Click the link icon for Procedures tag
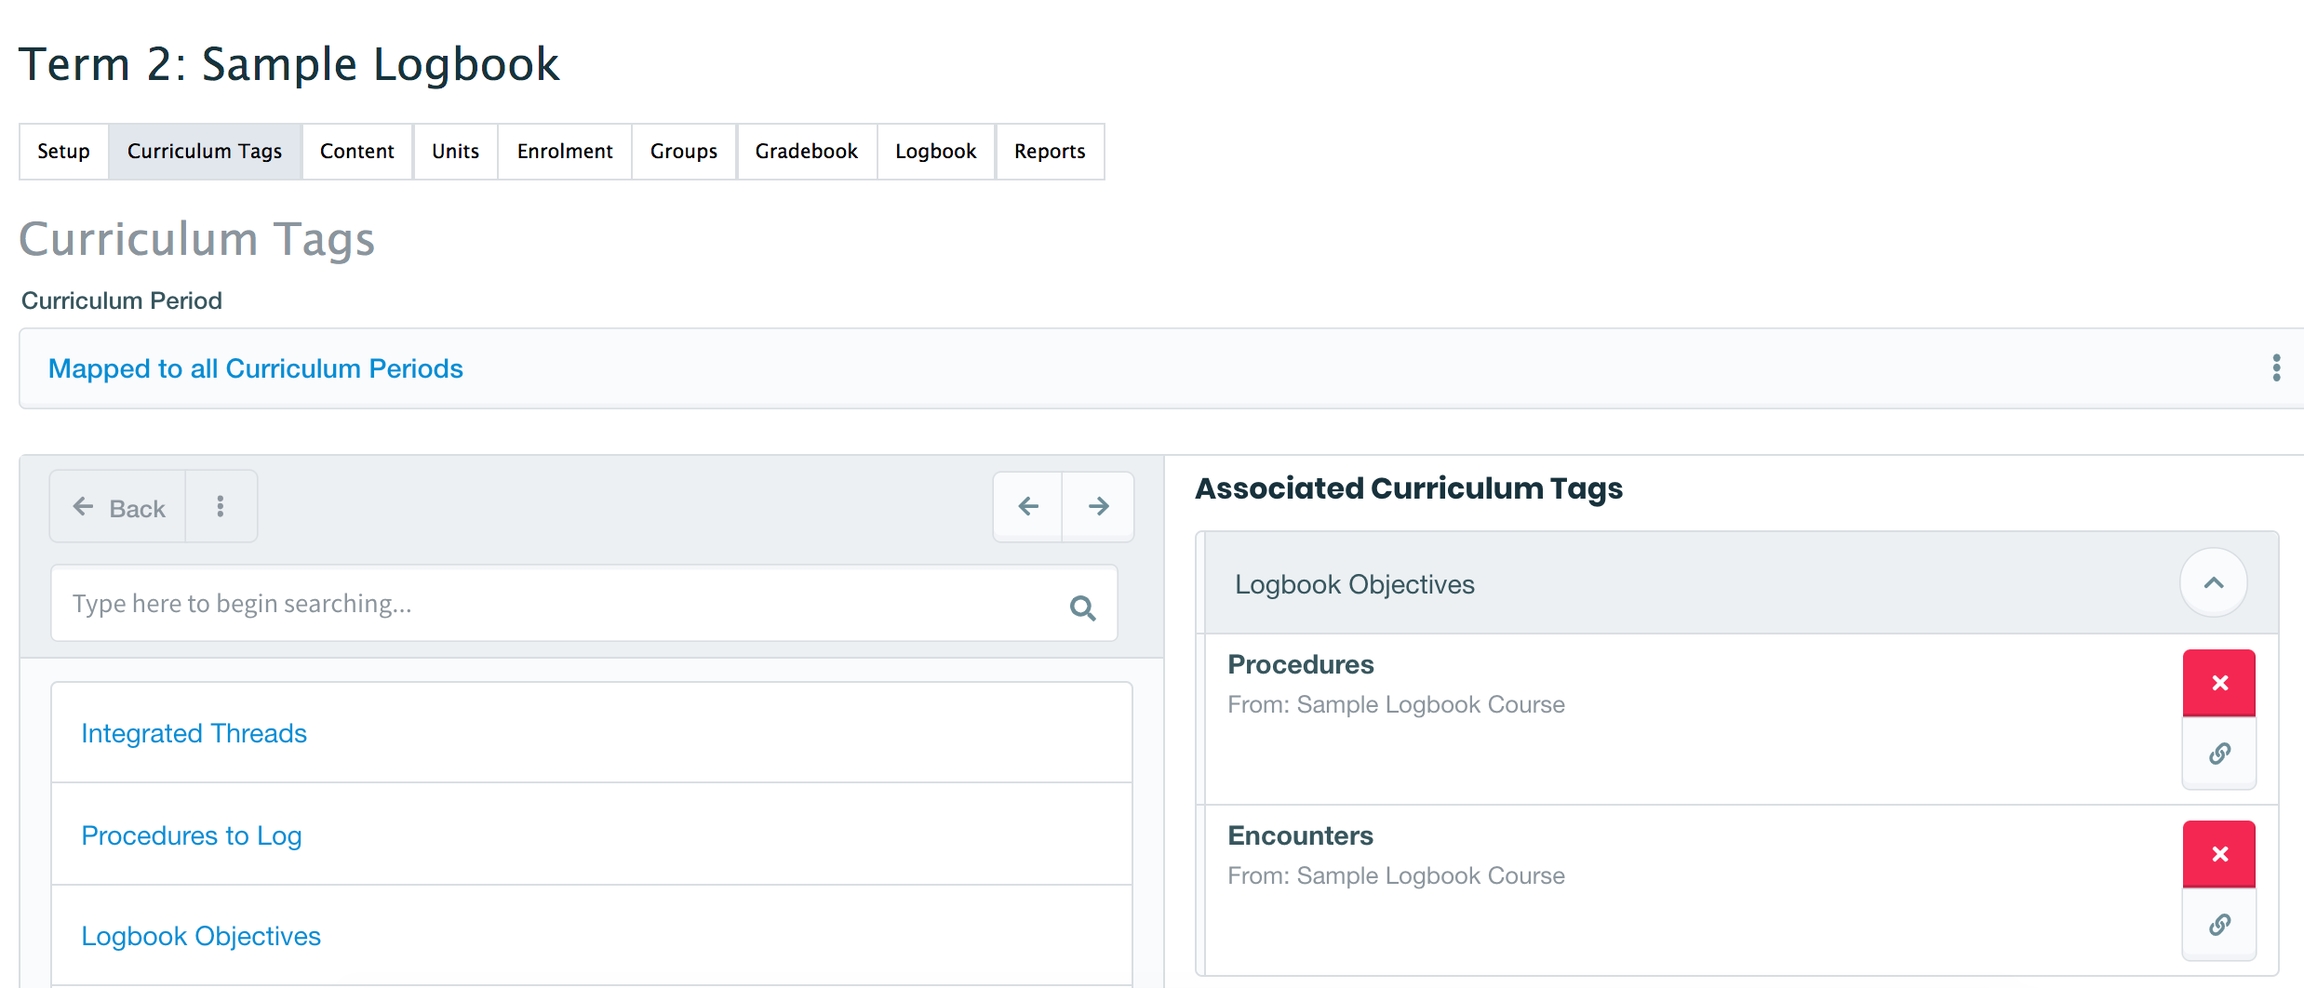 2218,753
